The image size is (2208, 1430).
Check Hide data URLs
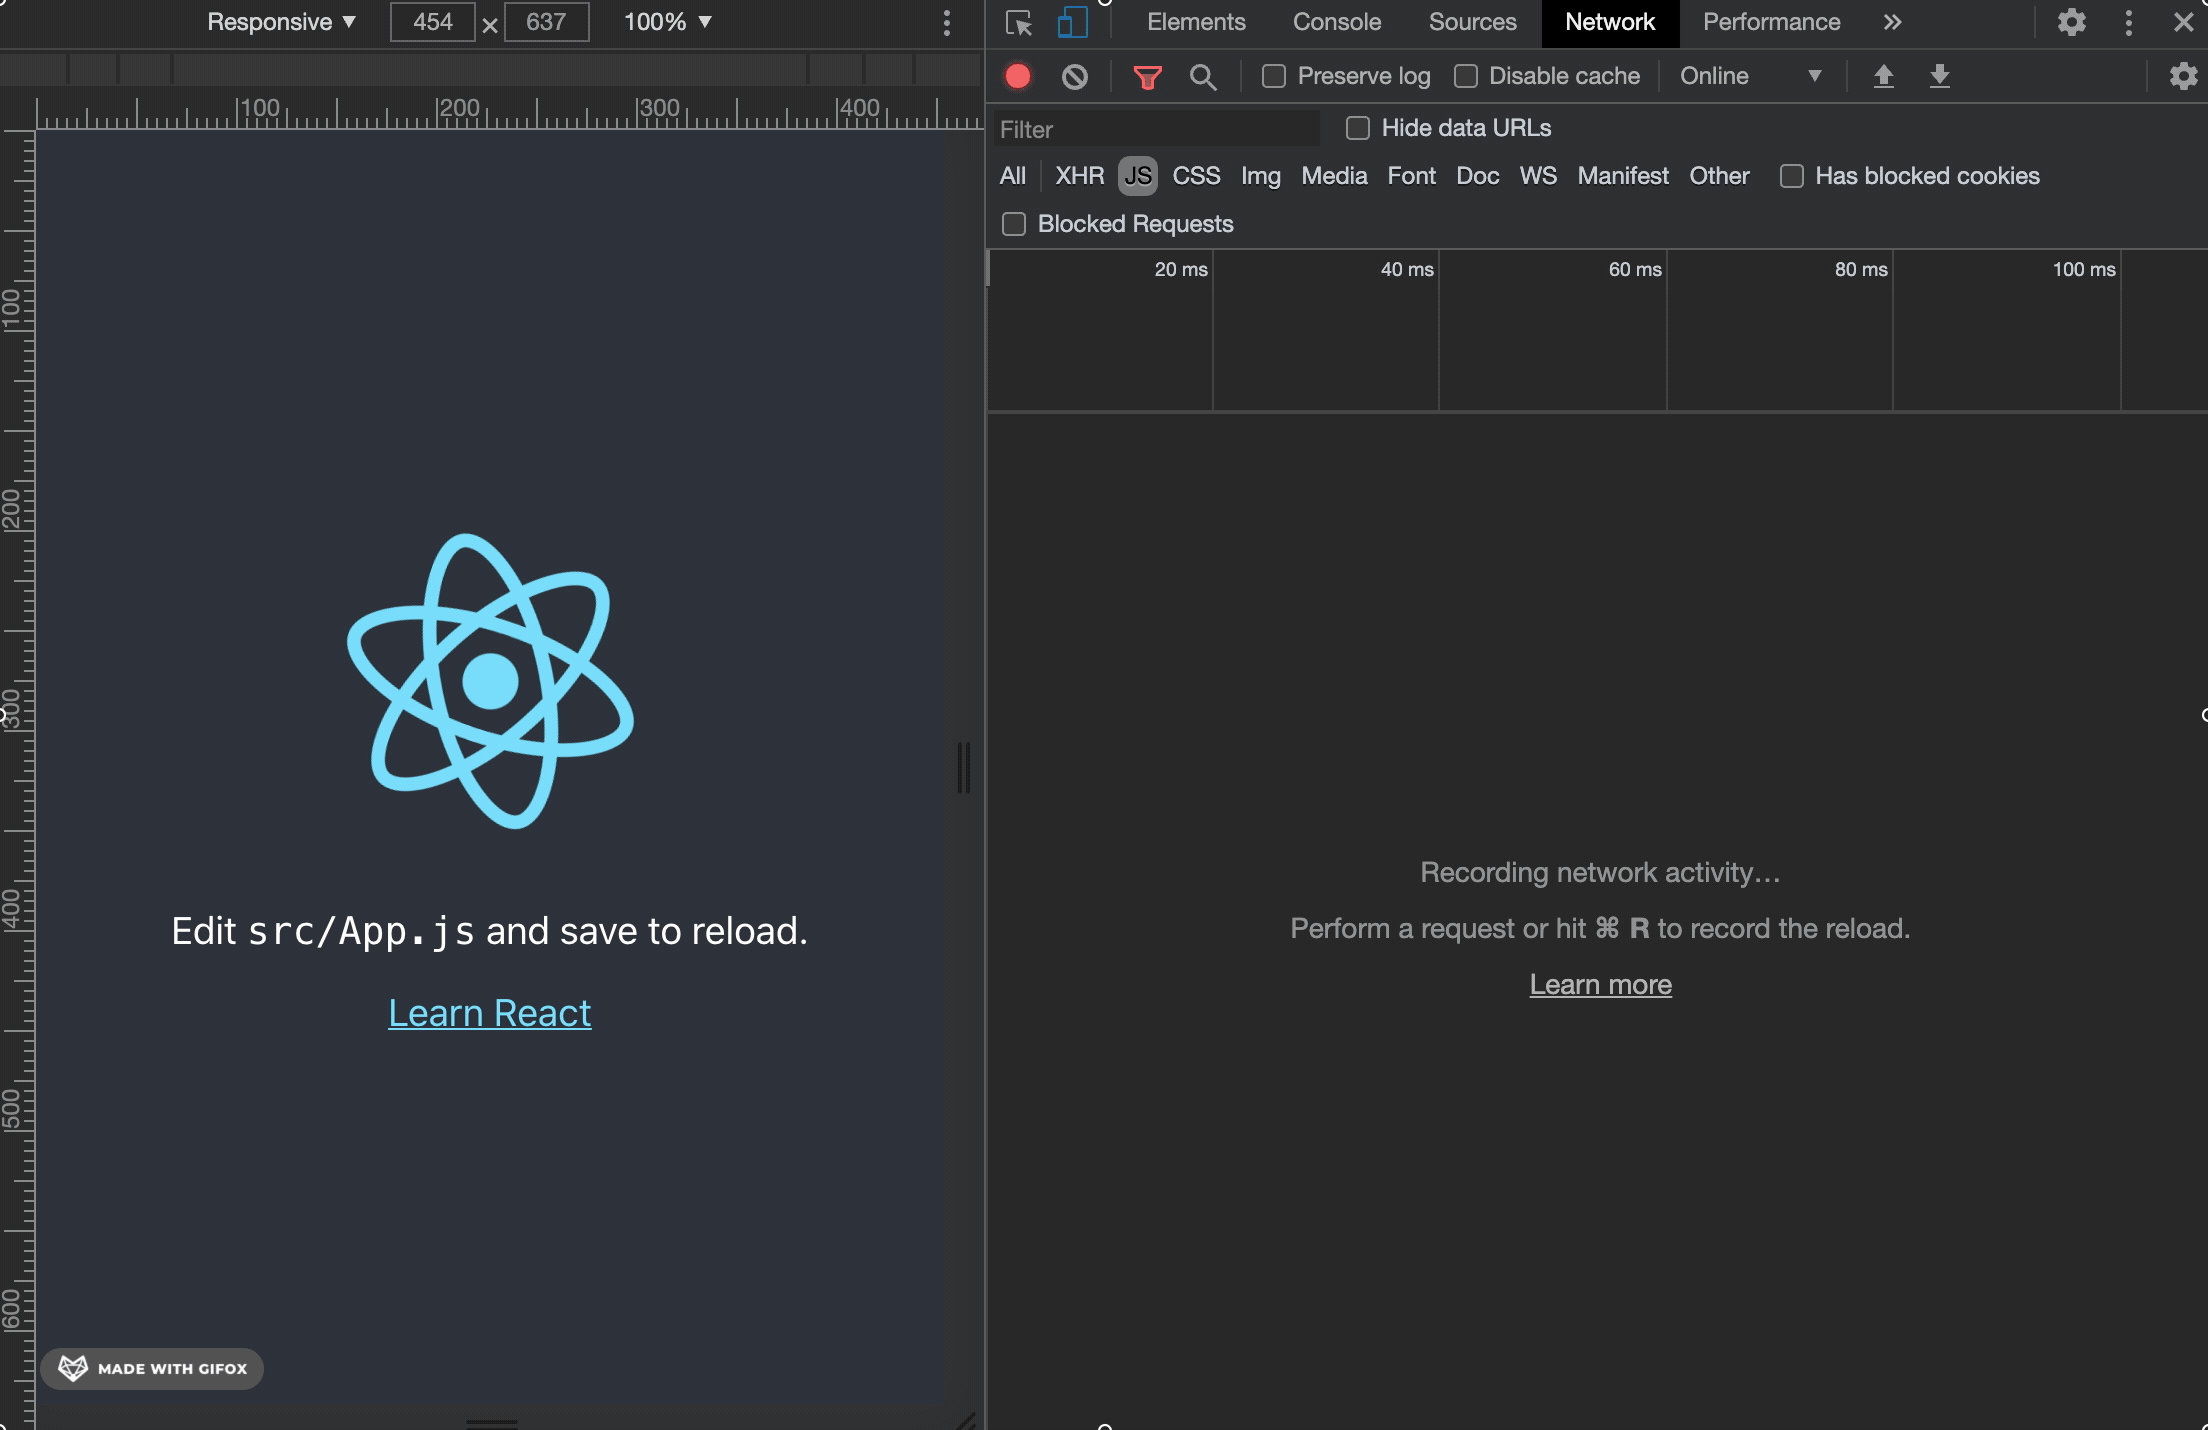tap(1357, 128)
